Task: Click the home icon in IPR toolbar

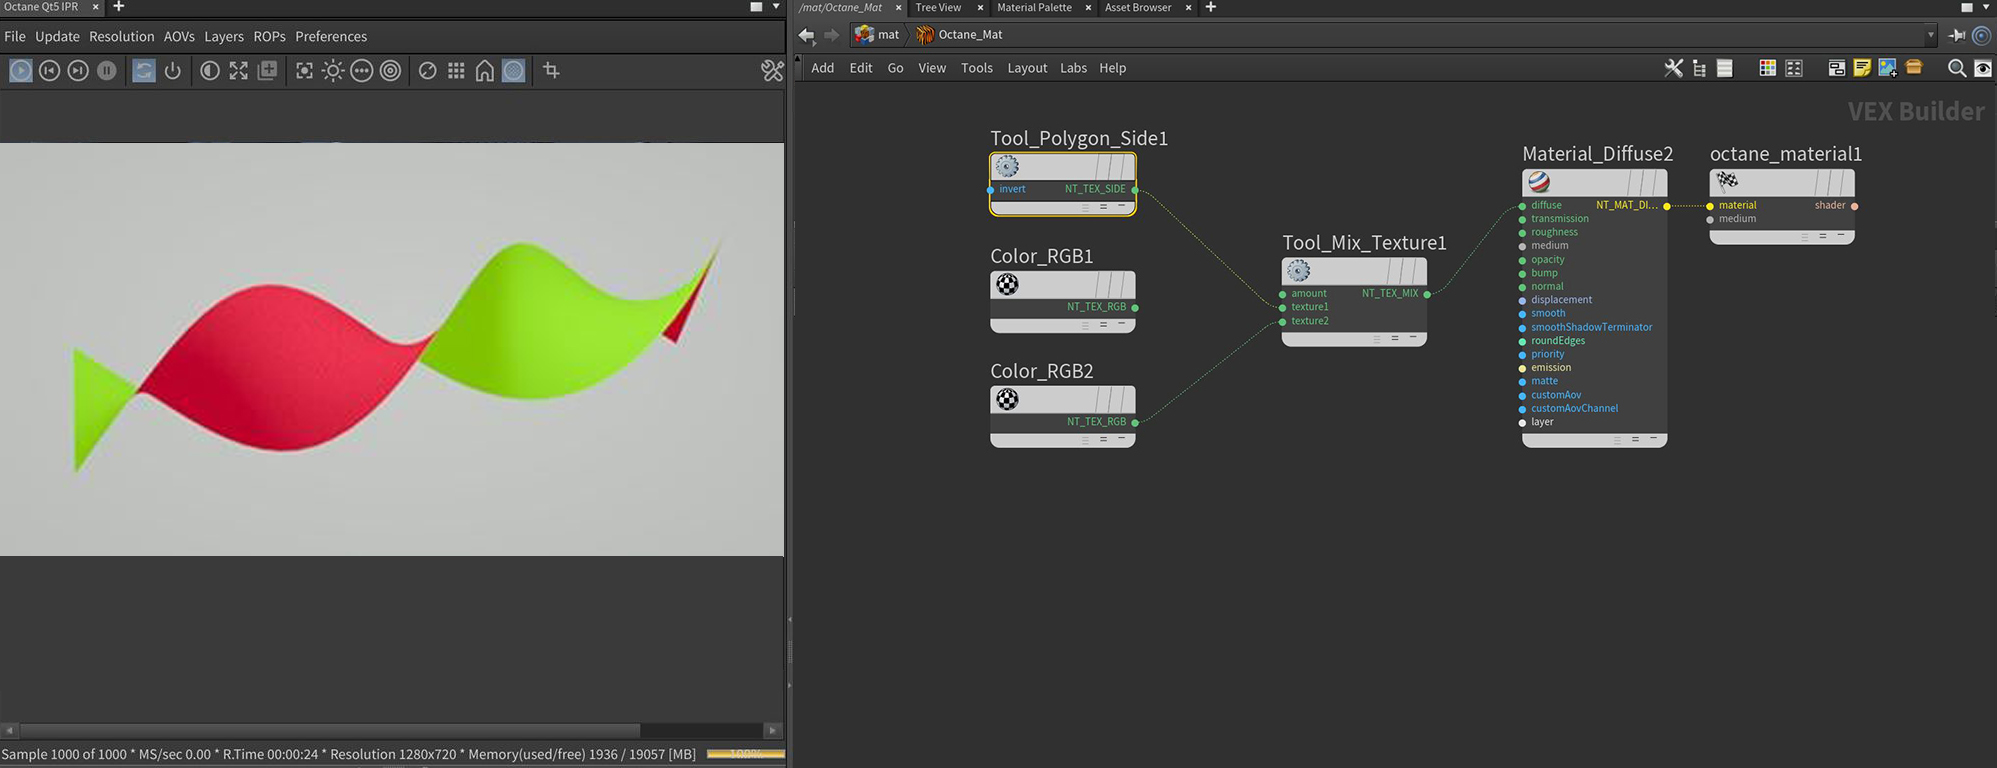Action: tap(484, 71)
